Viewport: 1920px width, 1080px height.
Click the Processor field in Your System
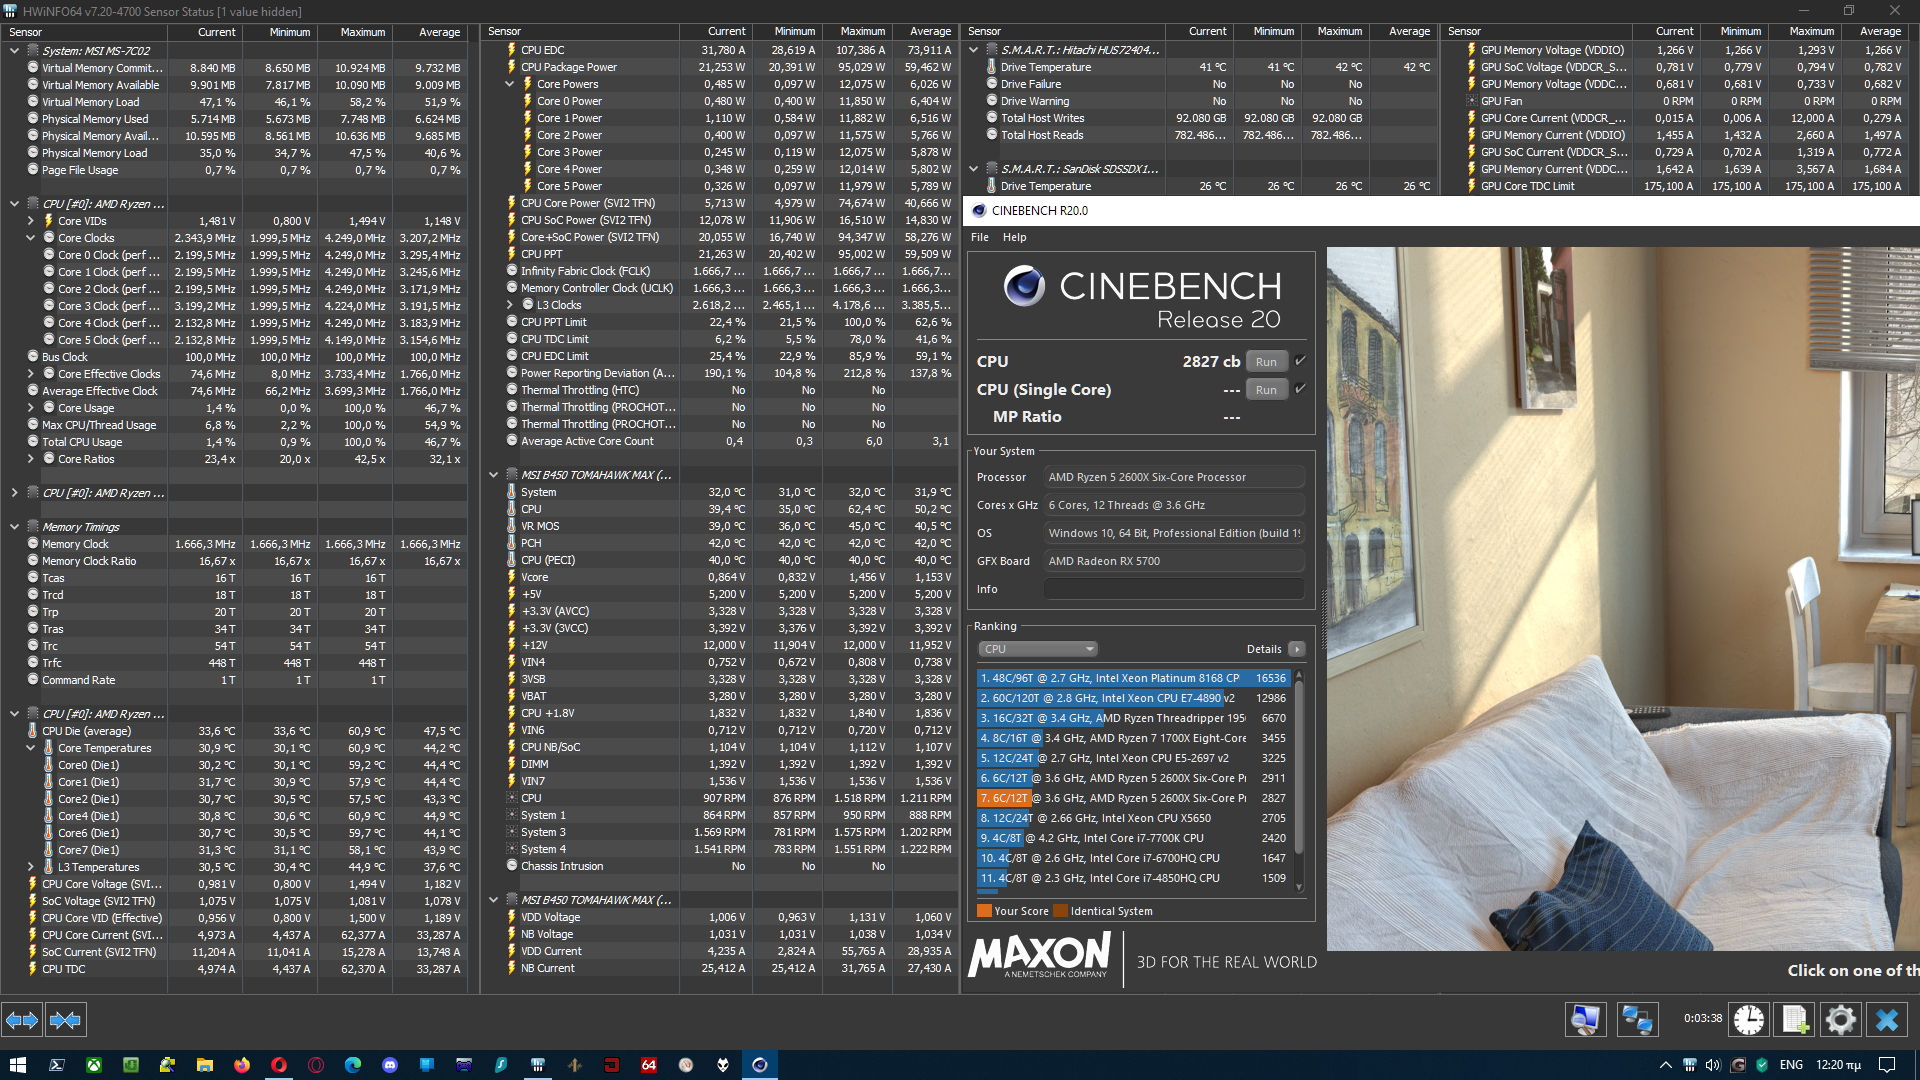(x=1174, y=477)
